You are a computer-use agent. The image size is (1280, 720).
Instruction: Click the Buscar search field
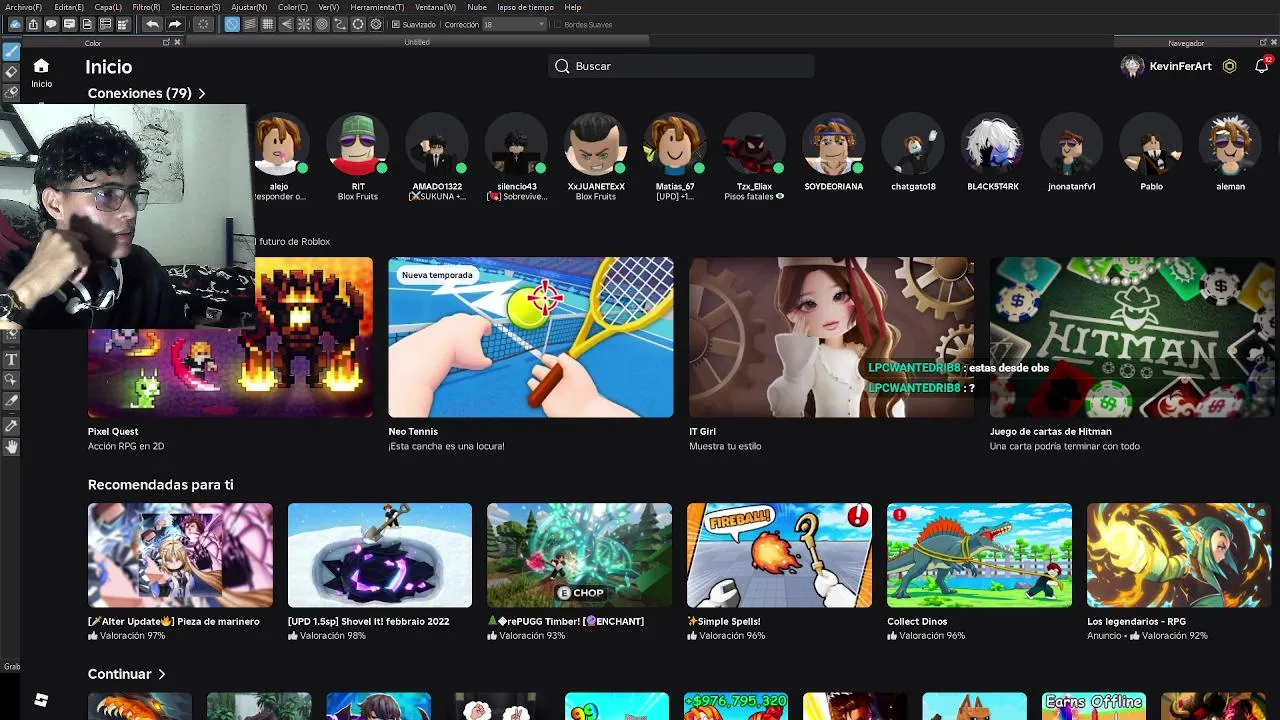(x=682, y=66)
